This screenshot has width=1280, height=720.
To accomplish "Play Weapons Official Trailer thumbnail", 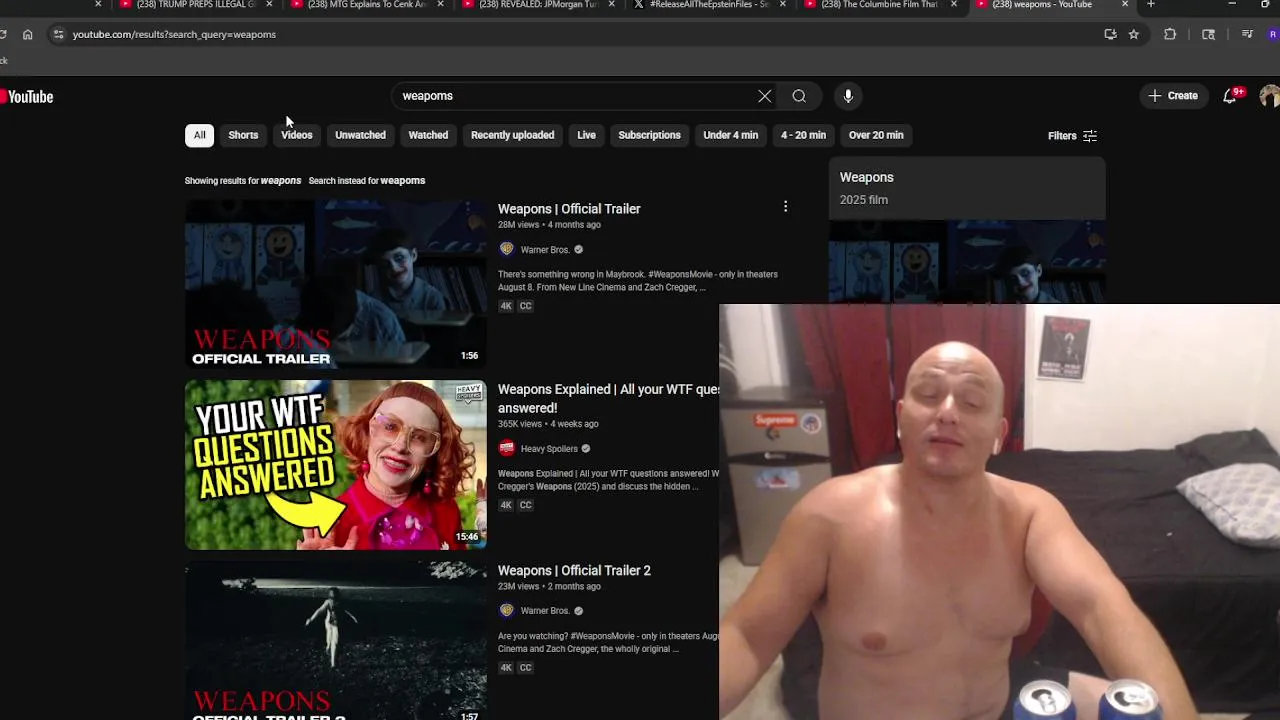I will coord(335,284).
